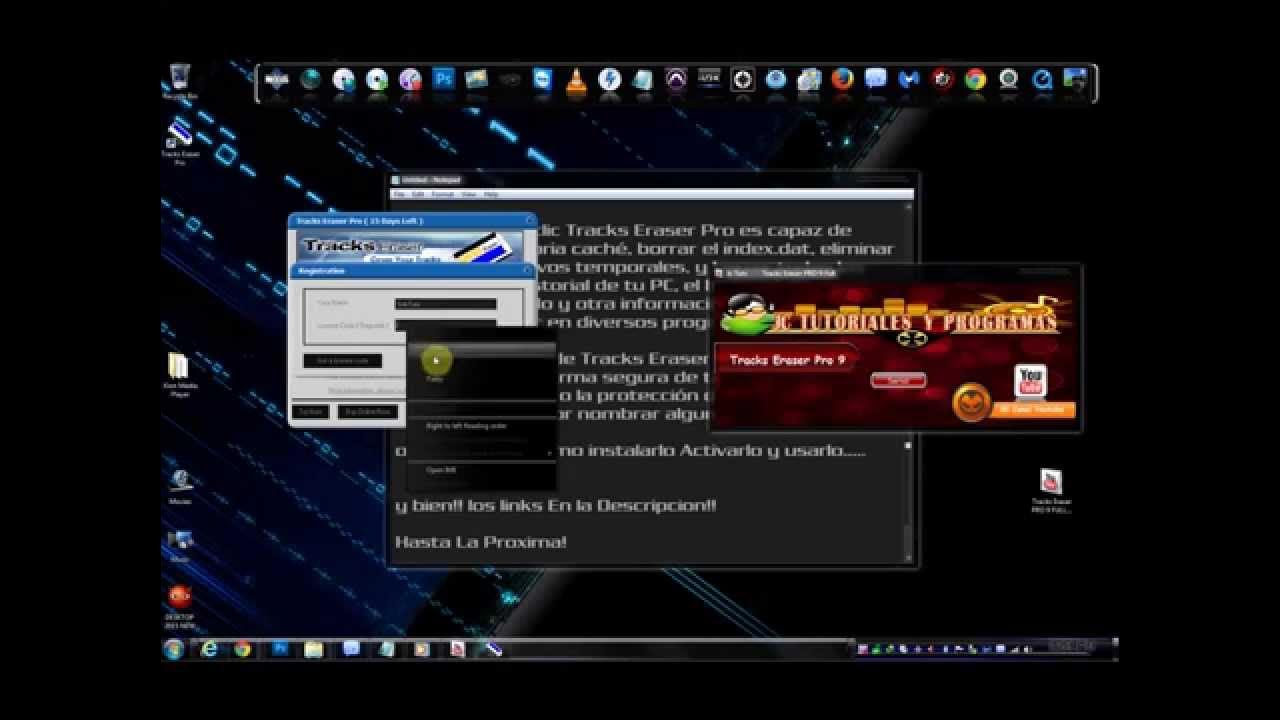Open QuickTime player icon in dock
The width and height of the screenshot is (1280, 720).
tap(1042, 79)
